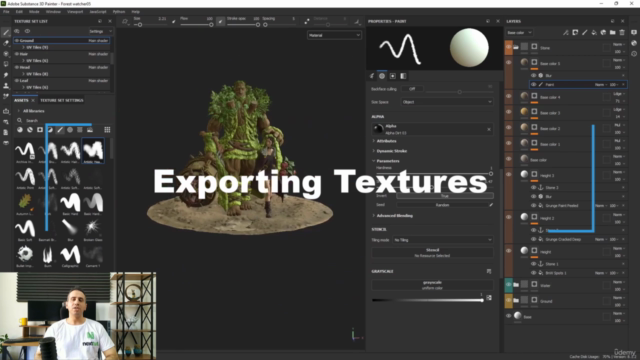Toggle asset grid view icon
640x360 pixels.
107,130
